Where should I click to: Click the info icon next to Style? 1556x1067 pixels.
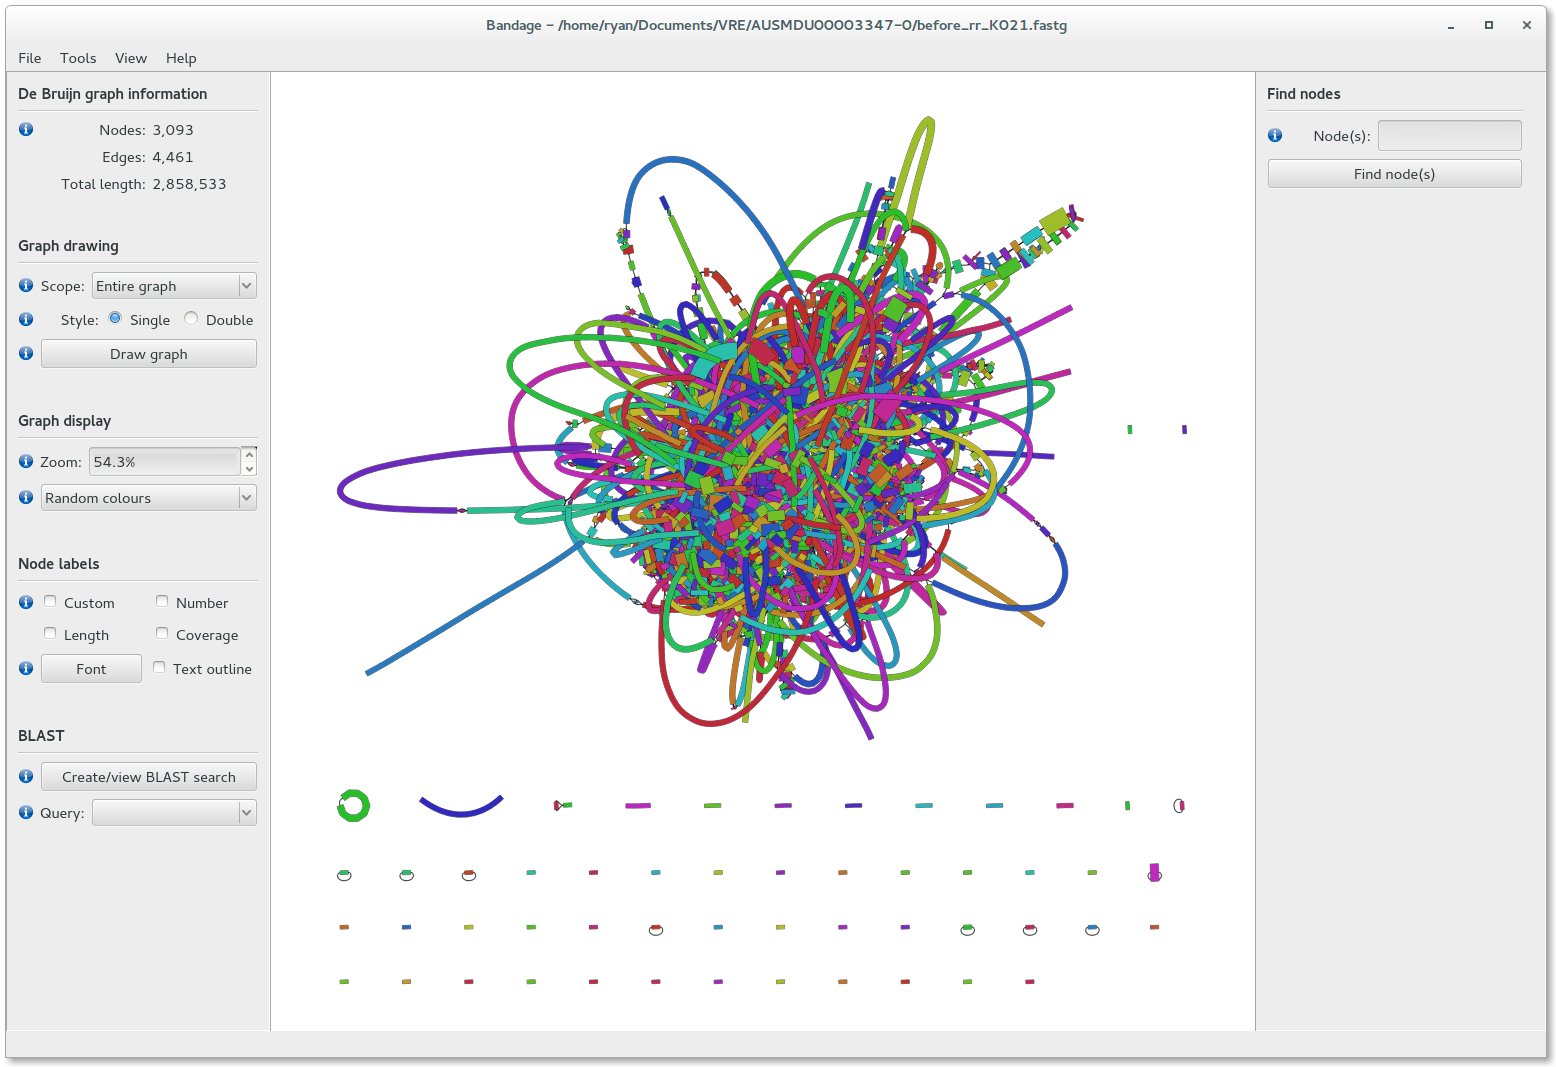tap(26, 319)
